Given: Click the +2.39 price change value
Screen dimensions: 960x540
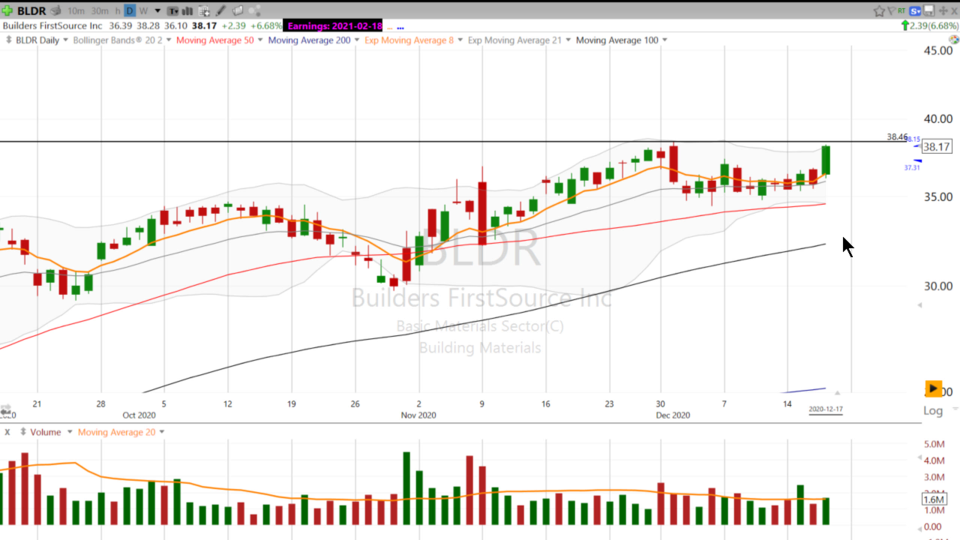Looking at the screenshot, I should [234, 26].
